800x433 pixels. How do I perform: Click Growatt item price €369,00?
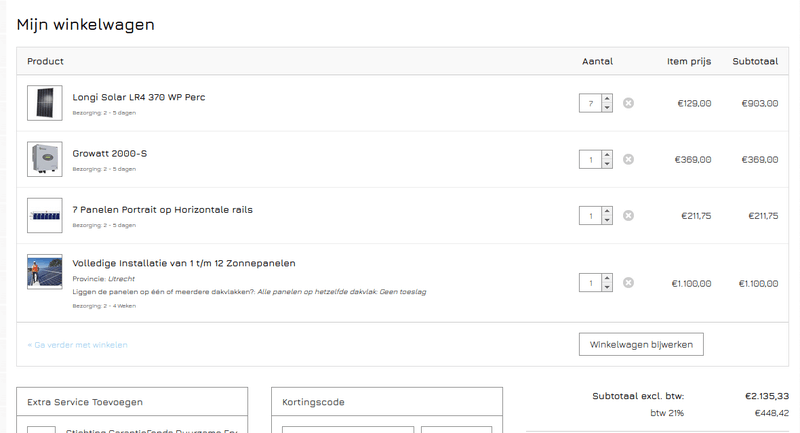(x=693, y=160)
